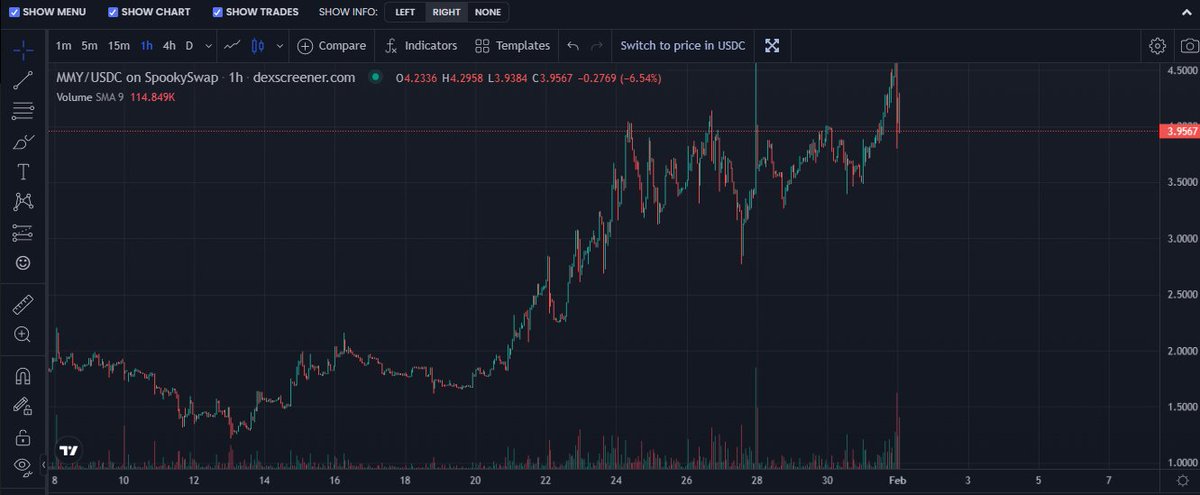Select the D daily timeframe
This screenshot has height=495, width=1200.
(x=189, y=45)
